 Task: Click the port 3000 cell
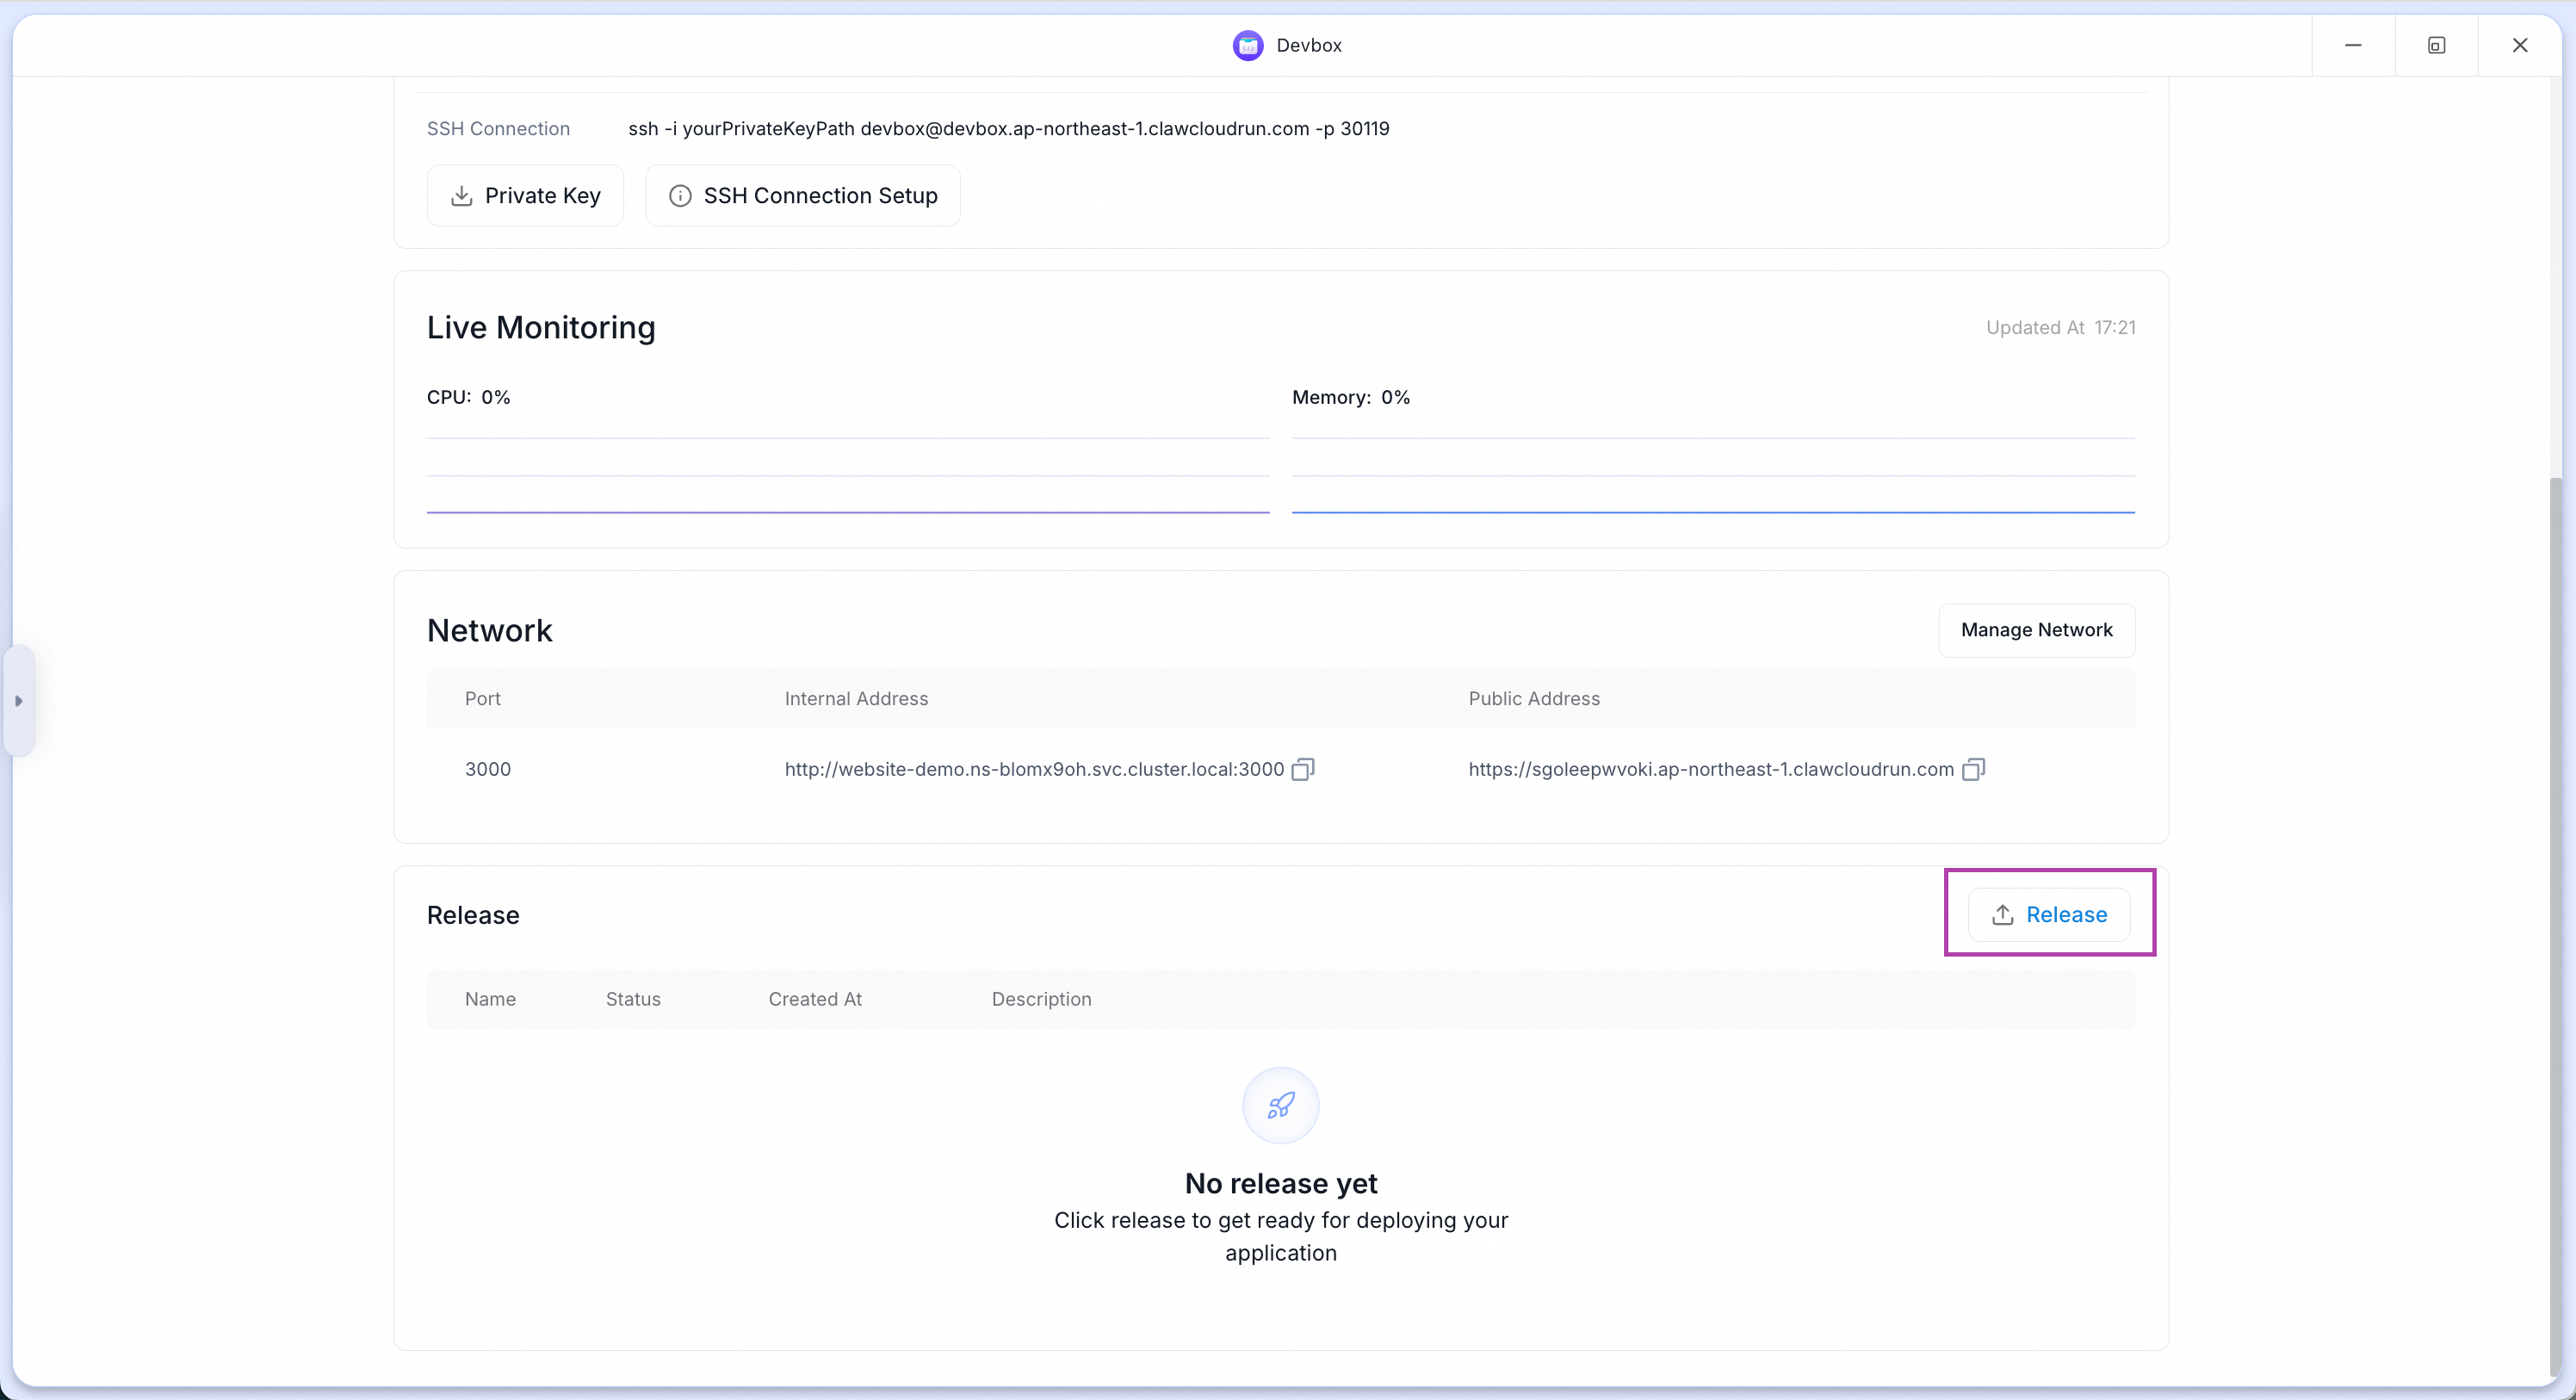pyautogui.click(x=488, y=769)
